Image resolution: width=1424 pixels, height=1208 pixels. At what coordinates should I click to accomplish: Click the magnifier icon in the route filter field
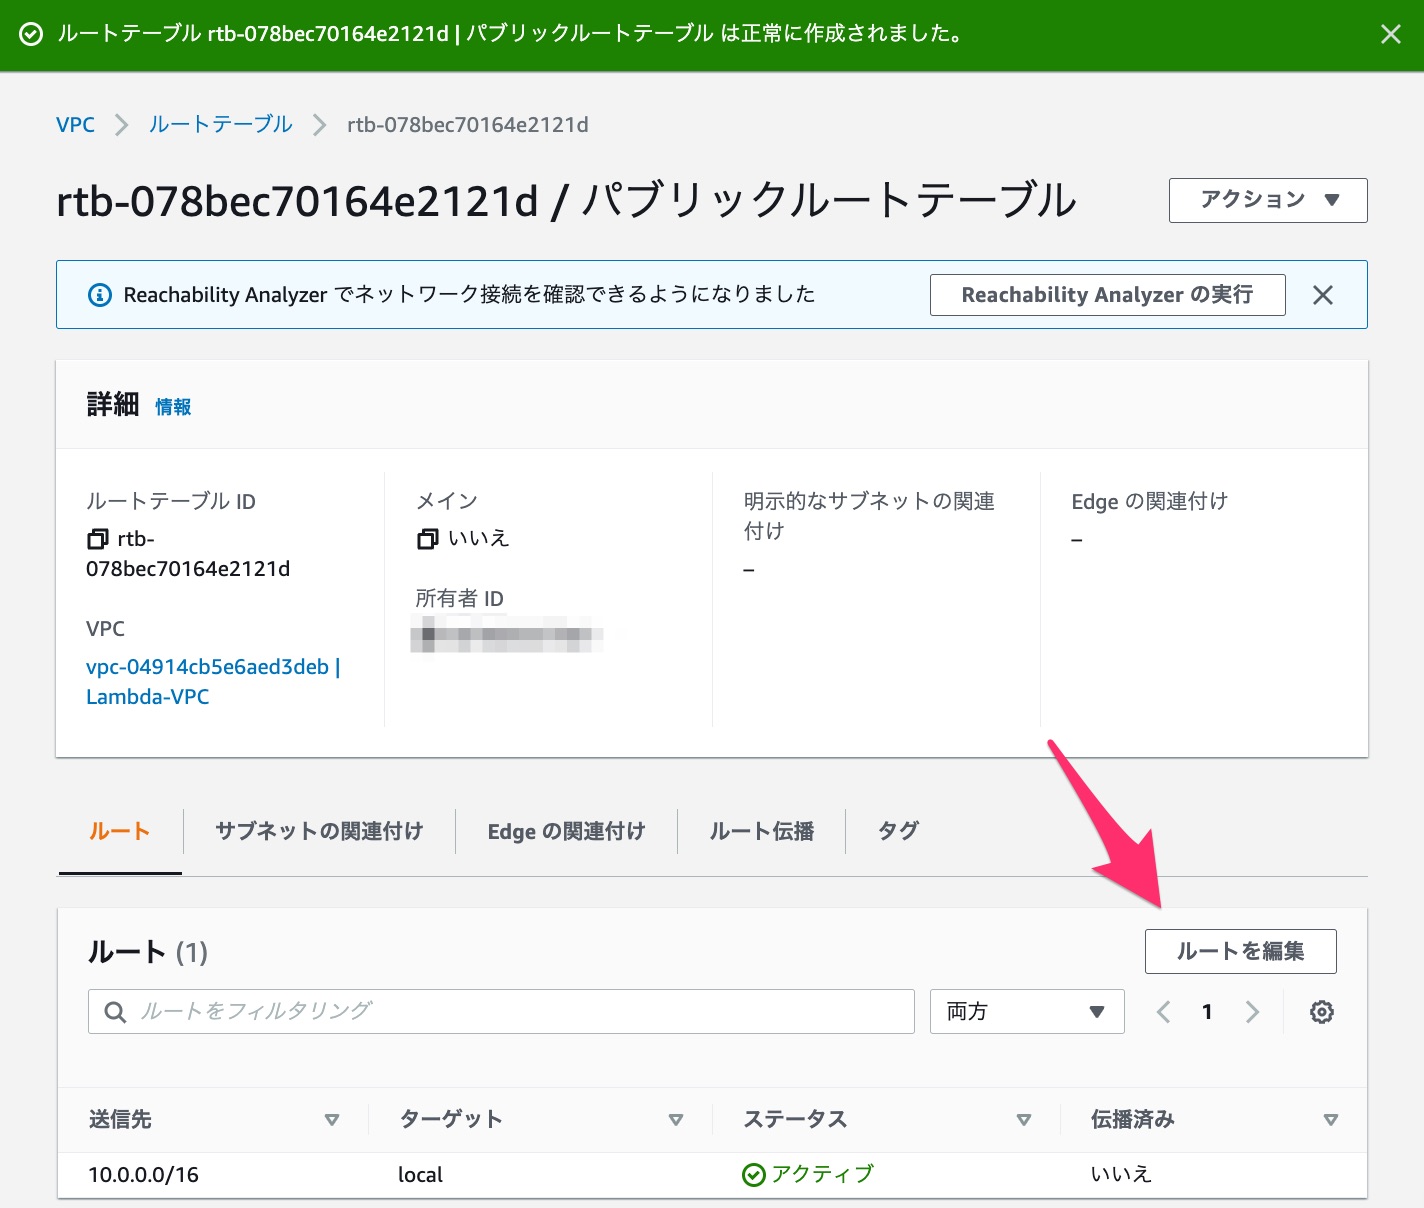click(x=115, y=1011)
